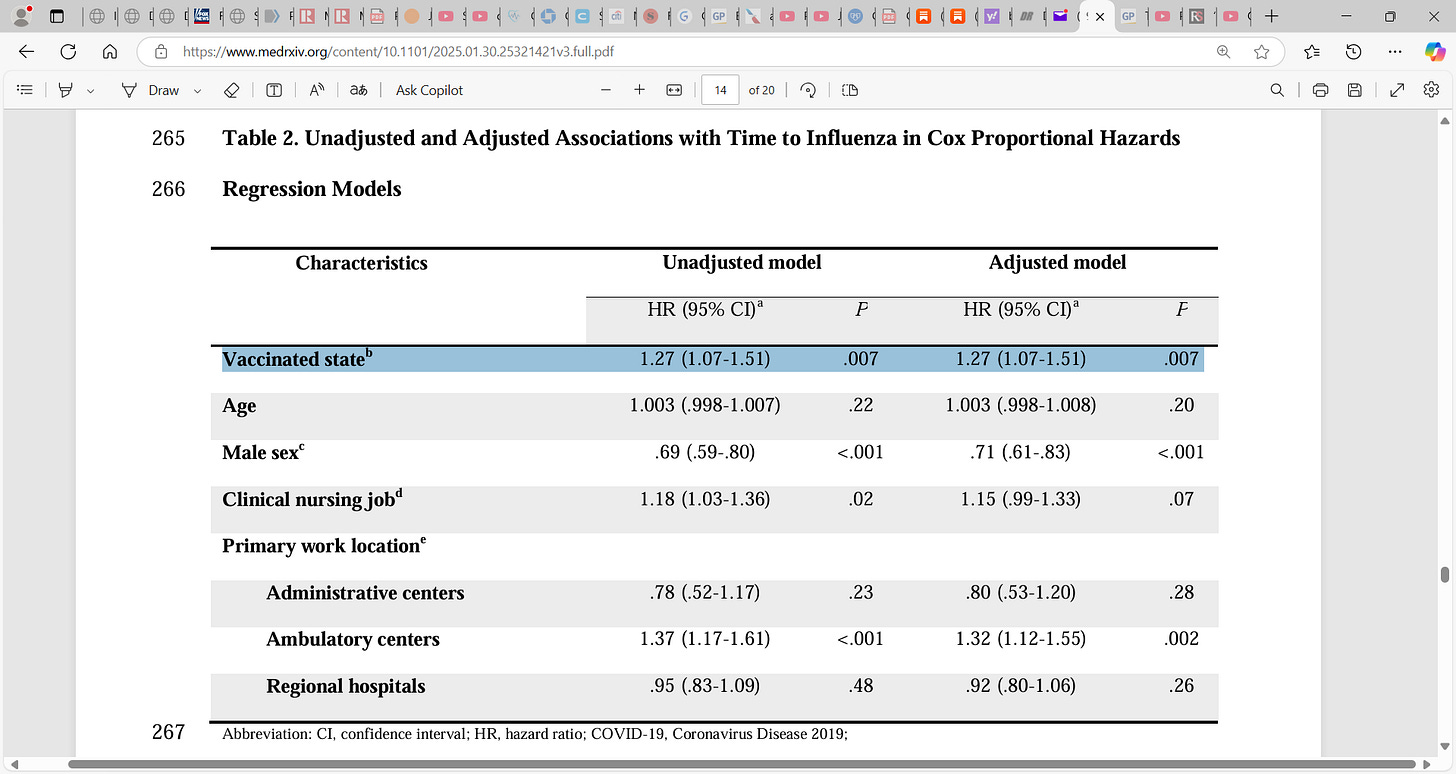
Task: Go to the browser home page
Action: pos(110,52)
